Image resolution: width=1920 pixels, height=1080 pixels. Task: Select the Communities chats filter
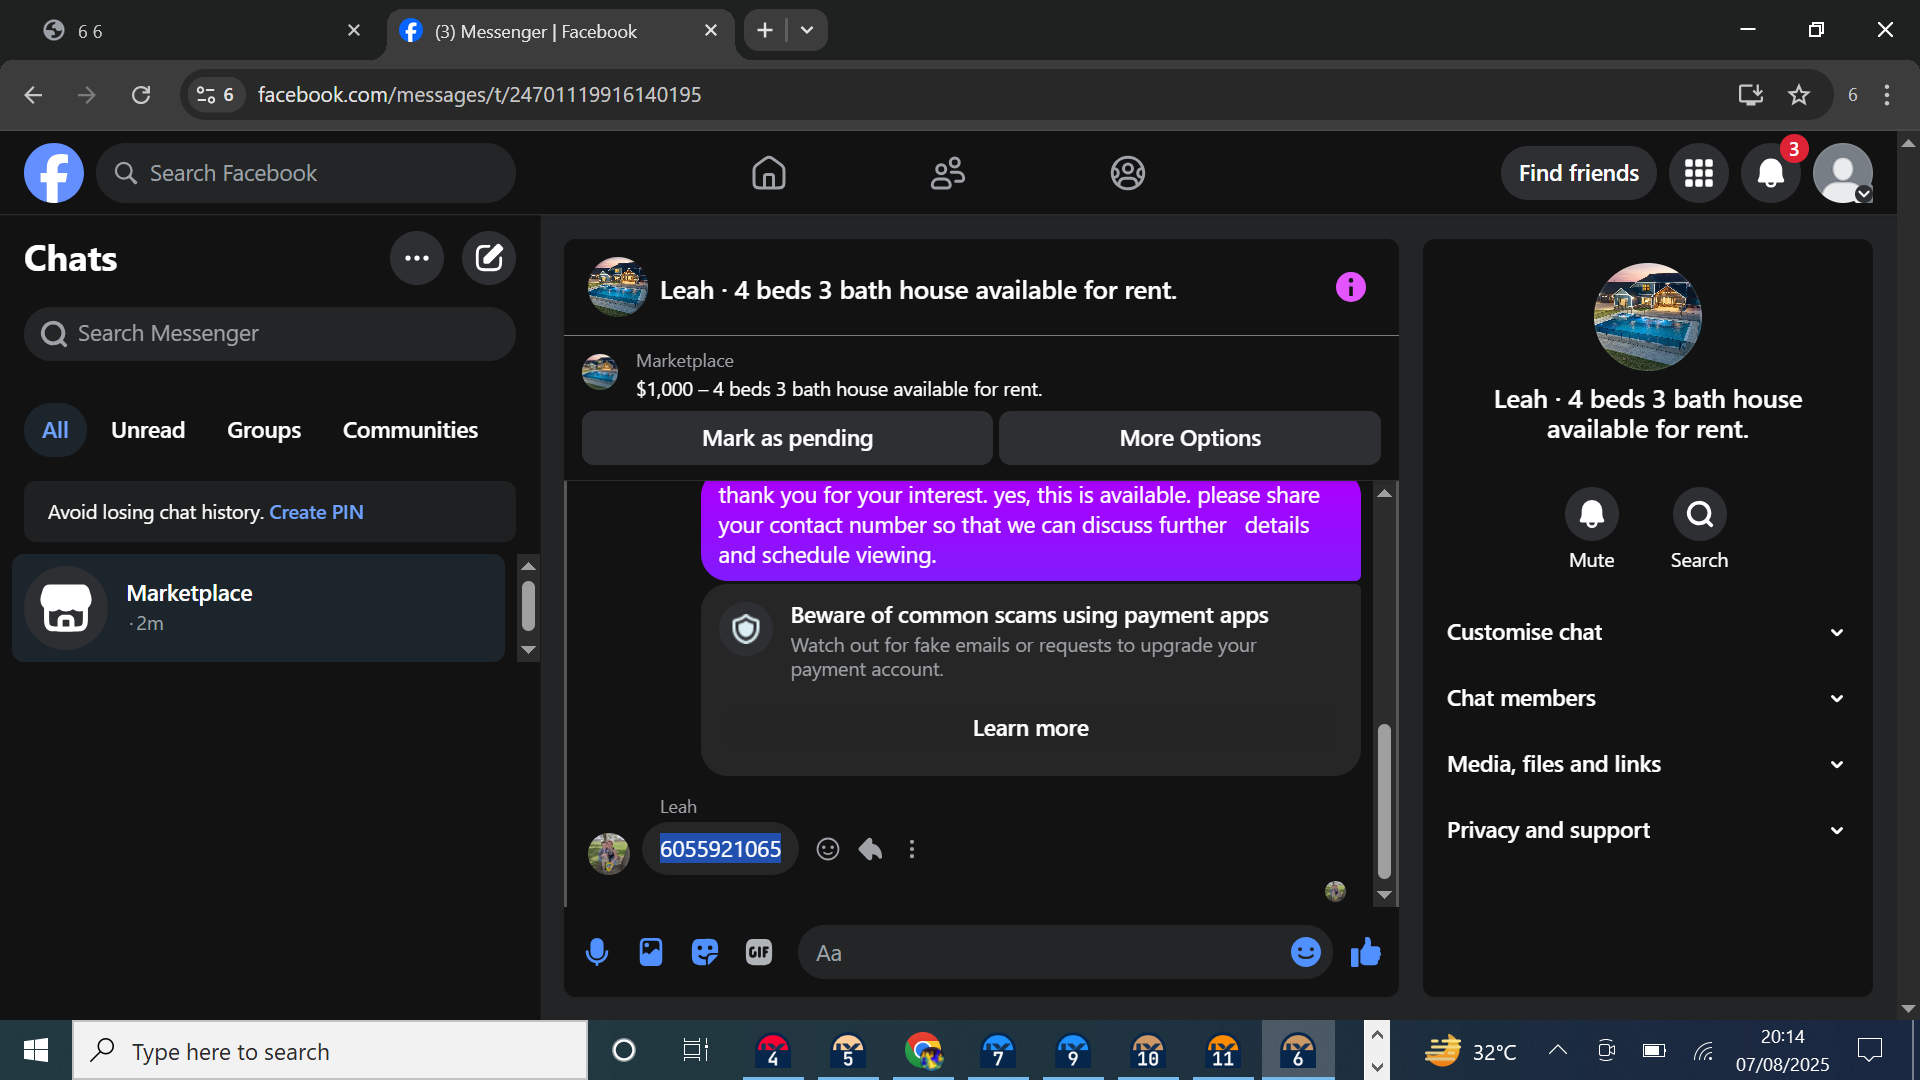(410, 430)
